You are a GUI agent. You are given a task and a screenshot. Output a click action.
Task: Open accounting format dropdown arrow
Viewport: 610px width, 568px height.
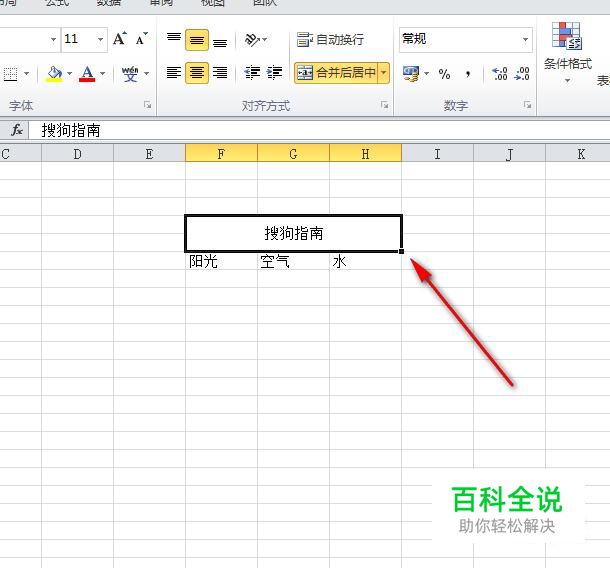(x=426, y=74)
